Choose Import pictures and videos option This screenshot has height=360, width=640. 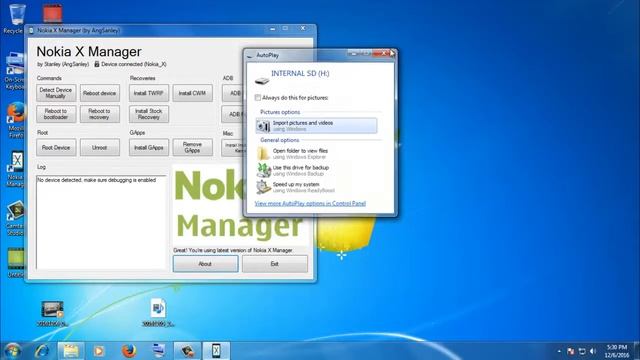(316, 126)
